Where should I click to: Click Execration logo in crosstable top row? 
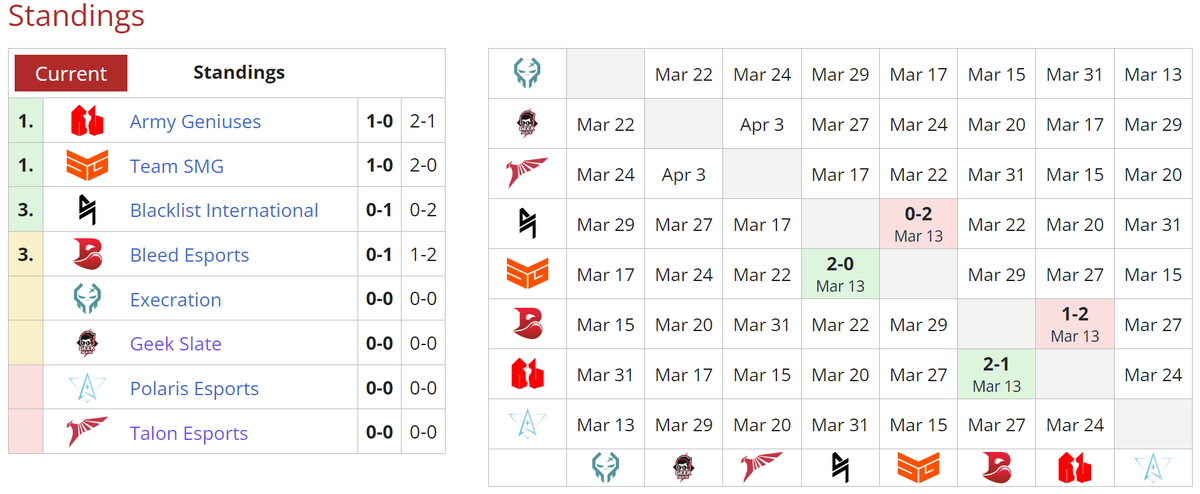pos(527,74)
